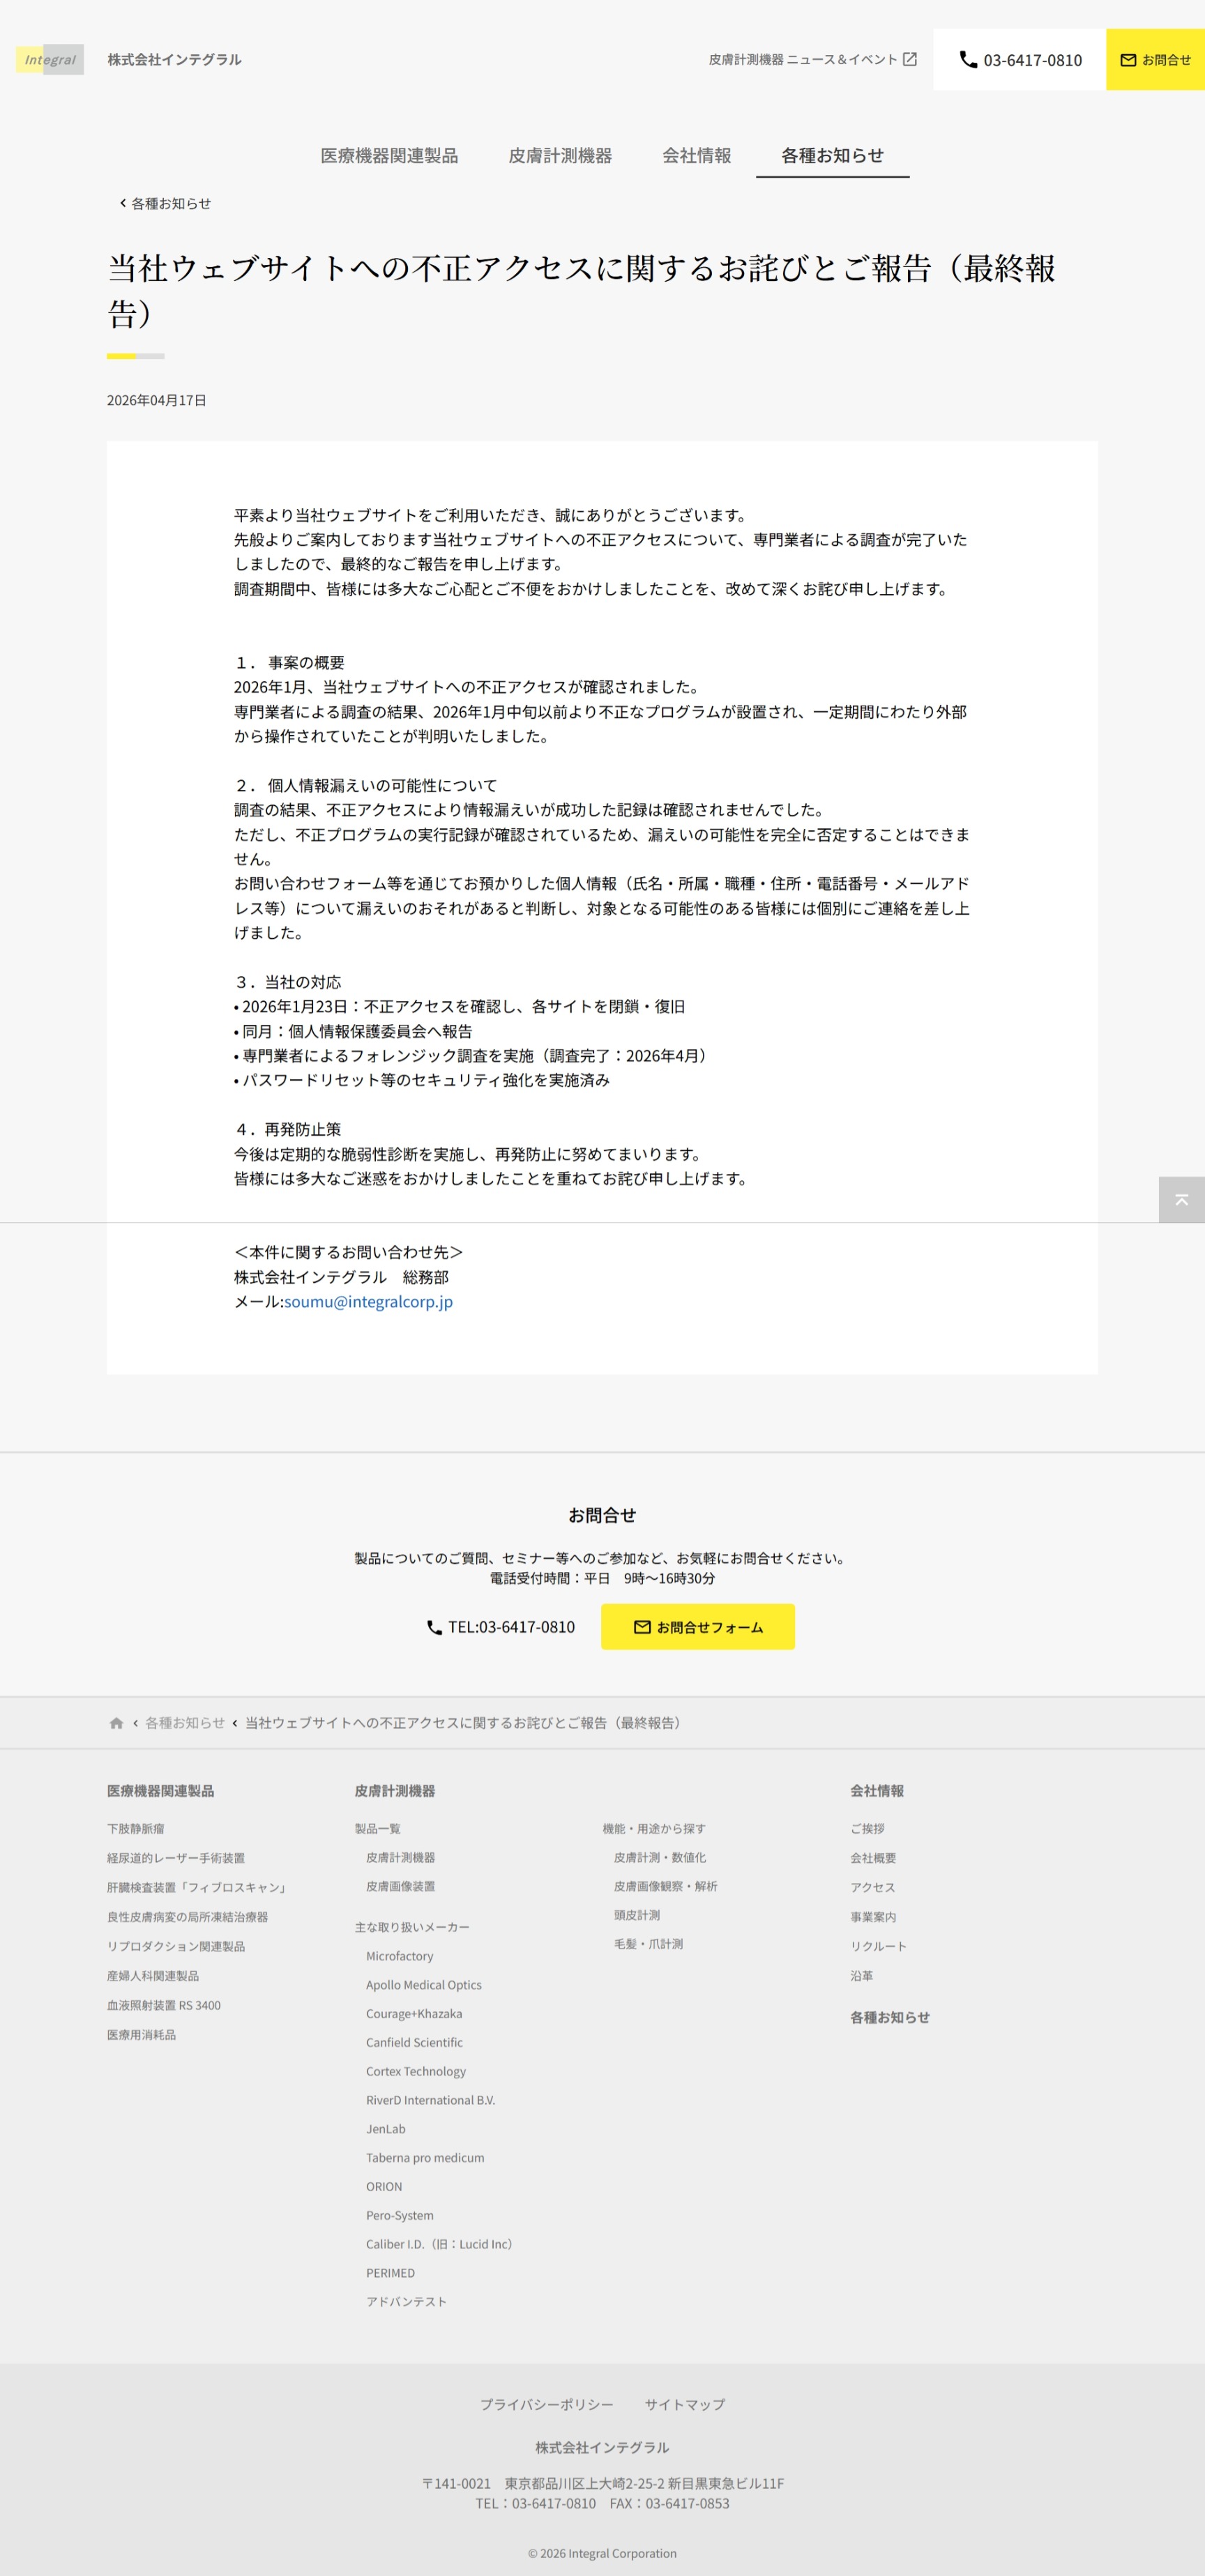Select the 各種お知らせ navigation tab
Screen dimensions: 1205x2576
(831, 156)
